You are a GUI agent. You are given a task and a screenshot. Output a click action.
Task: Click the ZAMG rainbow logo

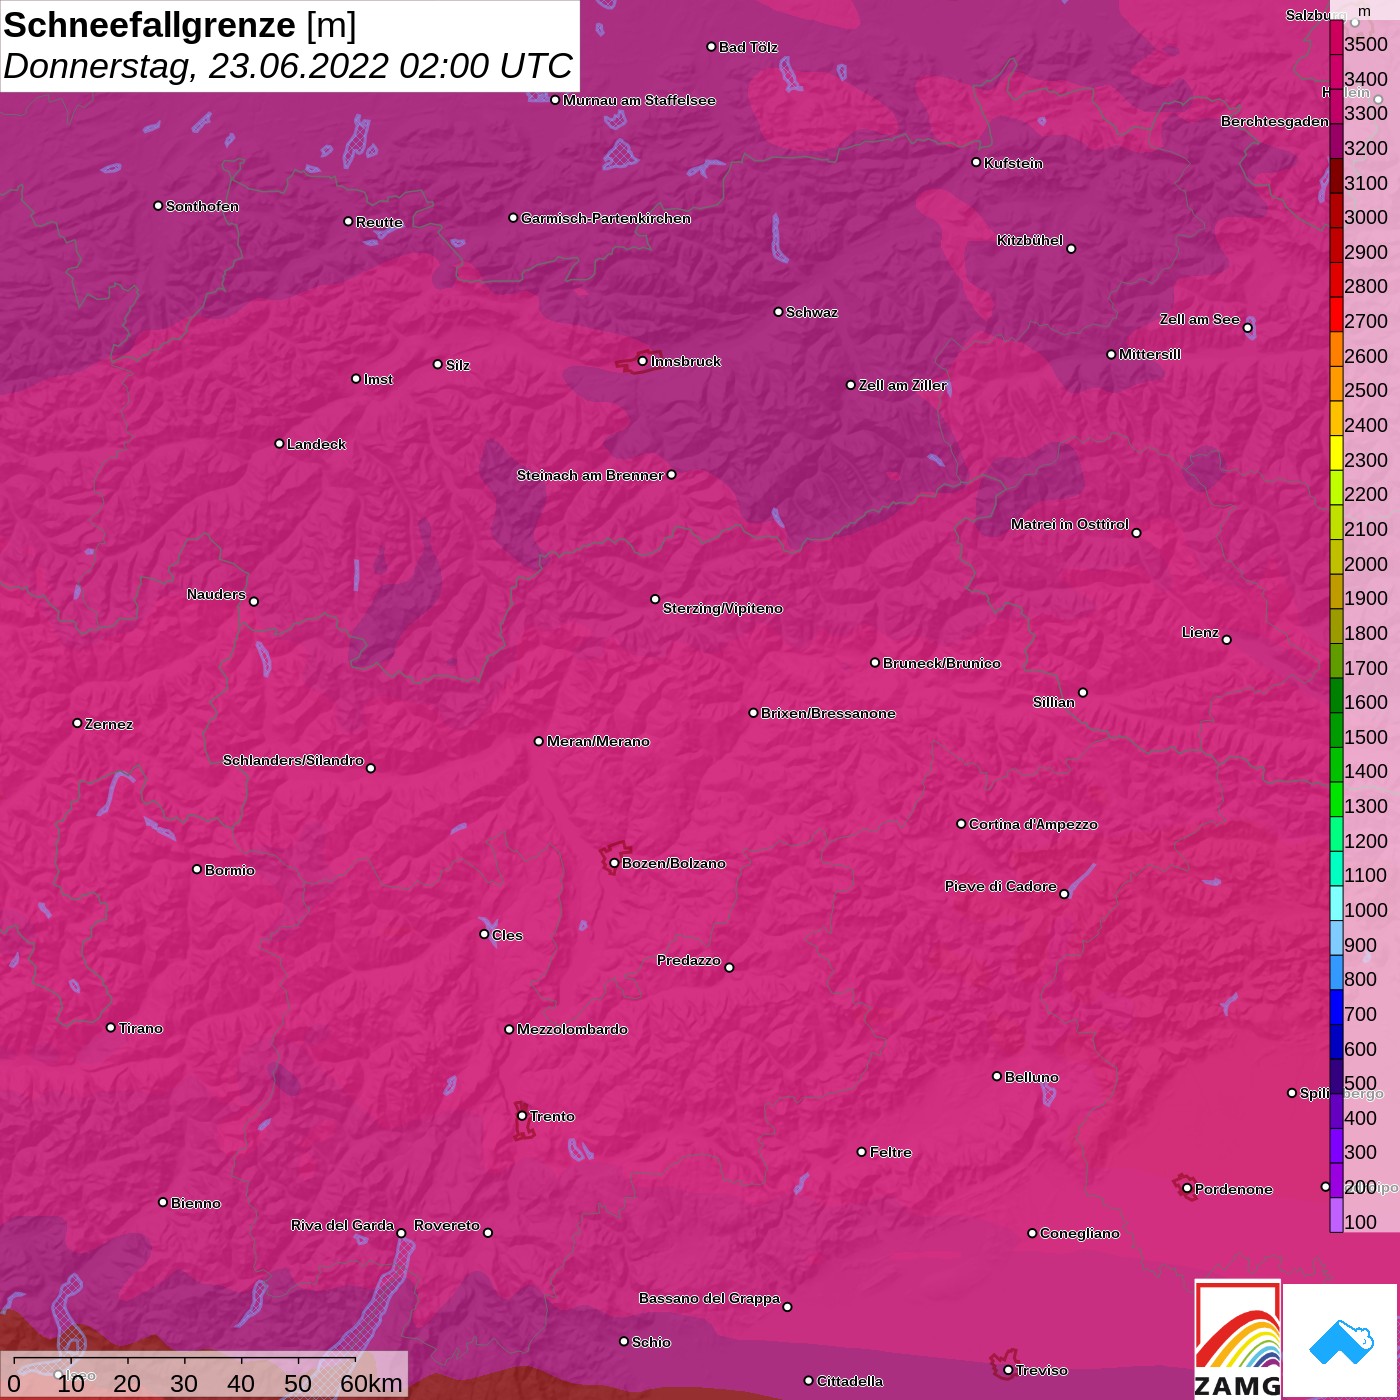point(1237,1339)
